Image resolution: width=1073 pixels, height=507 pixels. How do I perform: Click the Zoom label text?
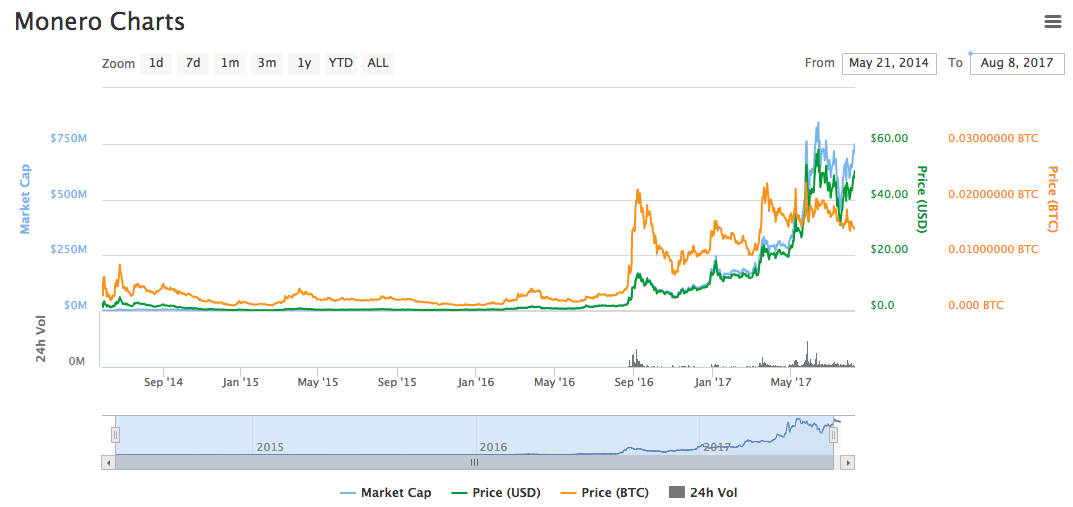[x=118, y=64]
